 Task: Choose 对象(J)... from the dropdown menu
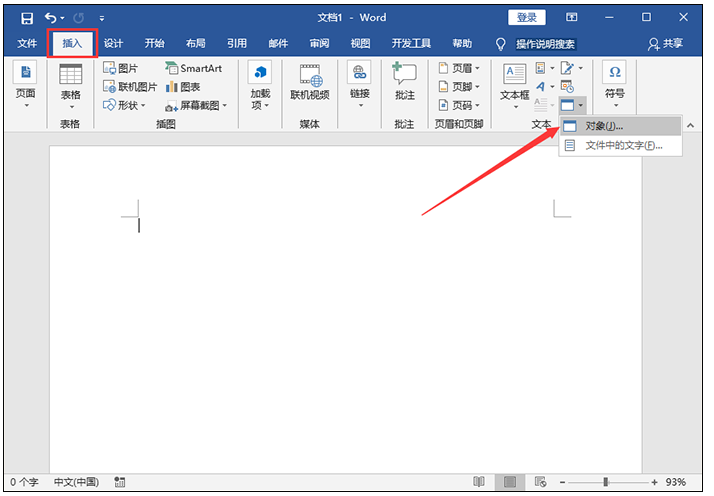620,126
